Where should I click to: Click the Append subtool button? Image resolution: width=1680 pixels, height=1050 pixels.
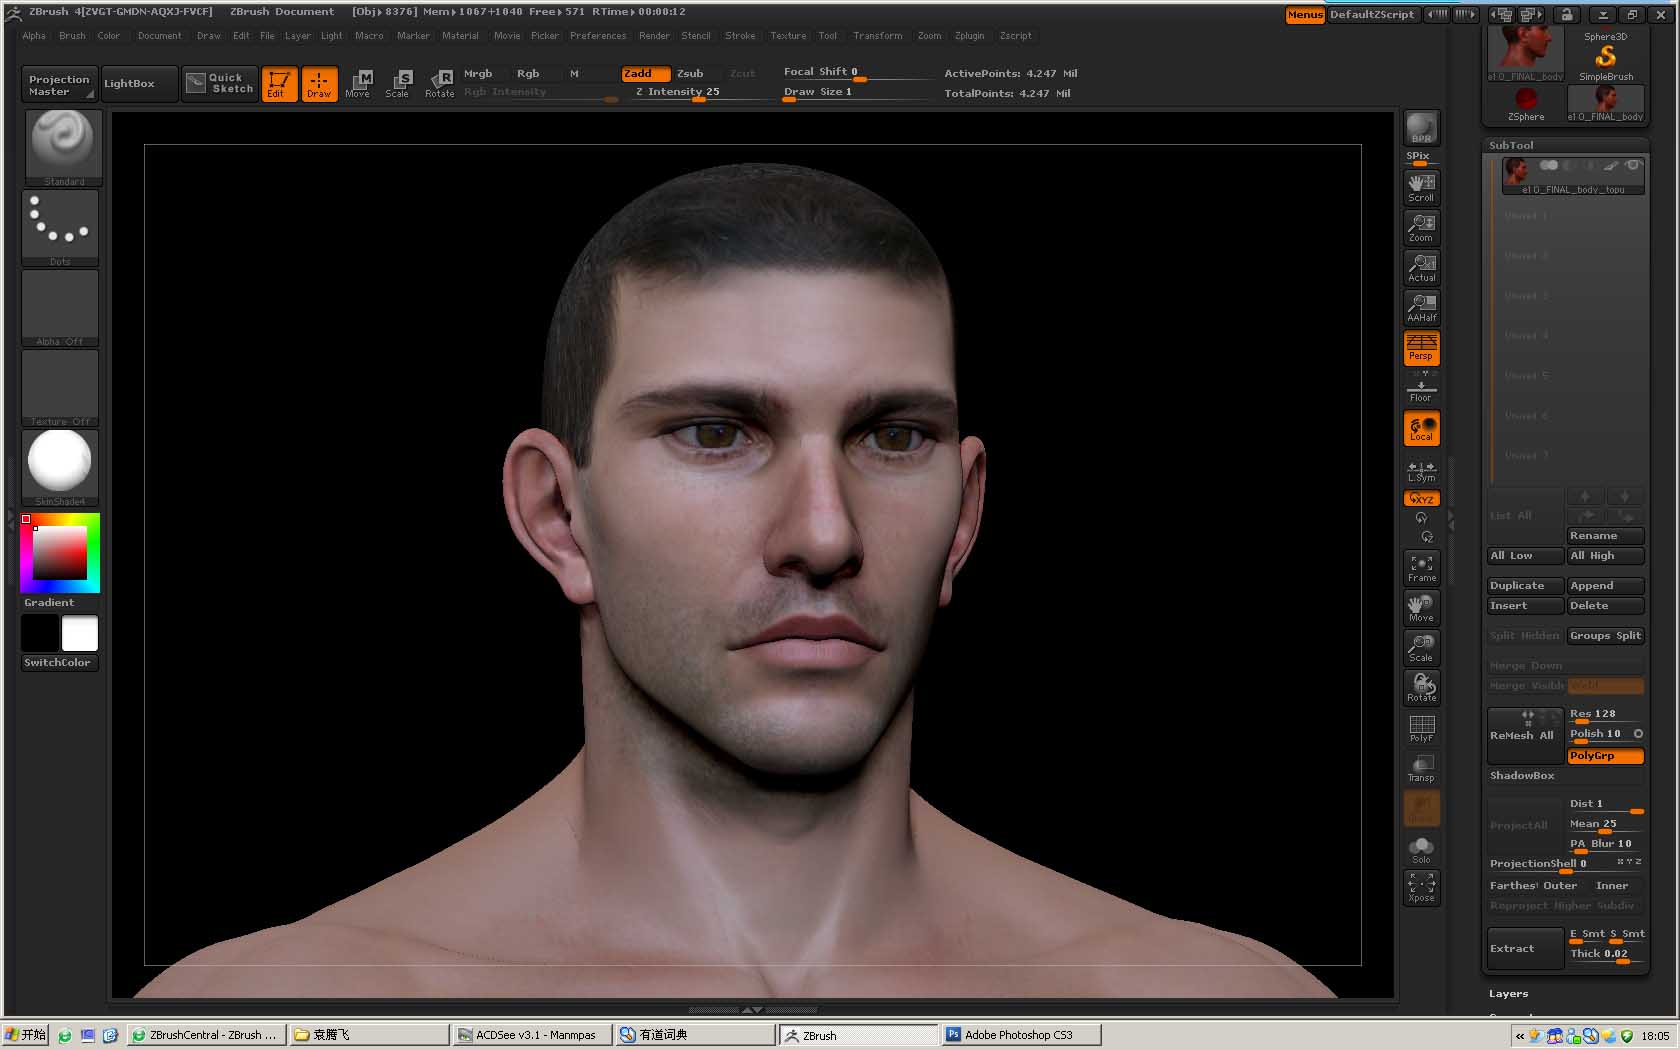point(1605,586)
